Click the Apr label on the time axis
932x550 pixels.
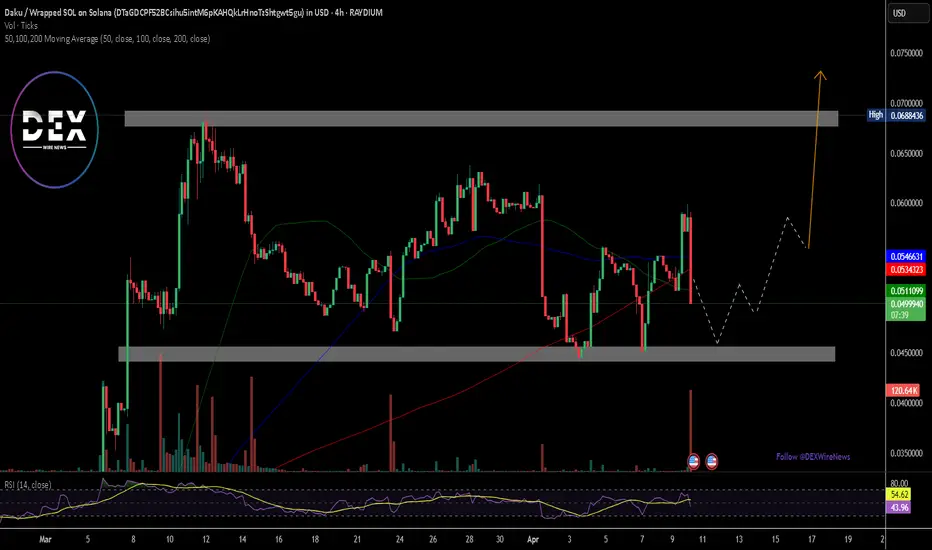click(x=533, y=539)
